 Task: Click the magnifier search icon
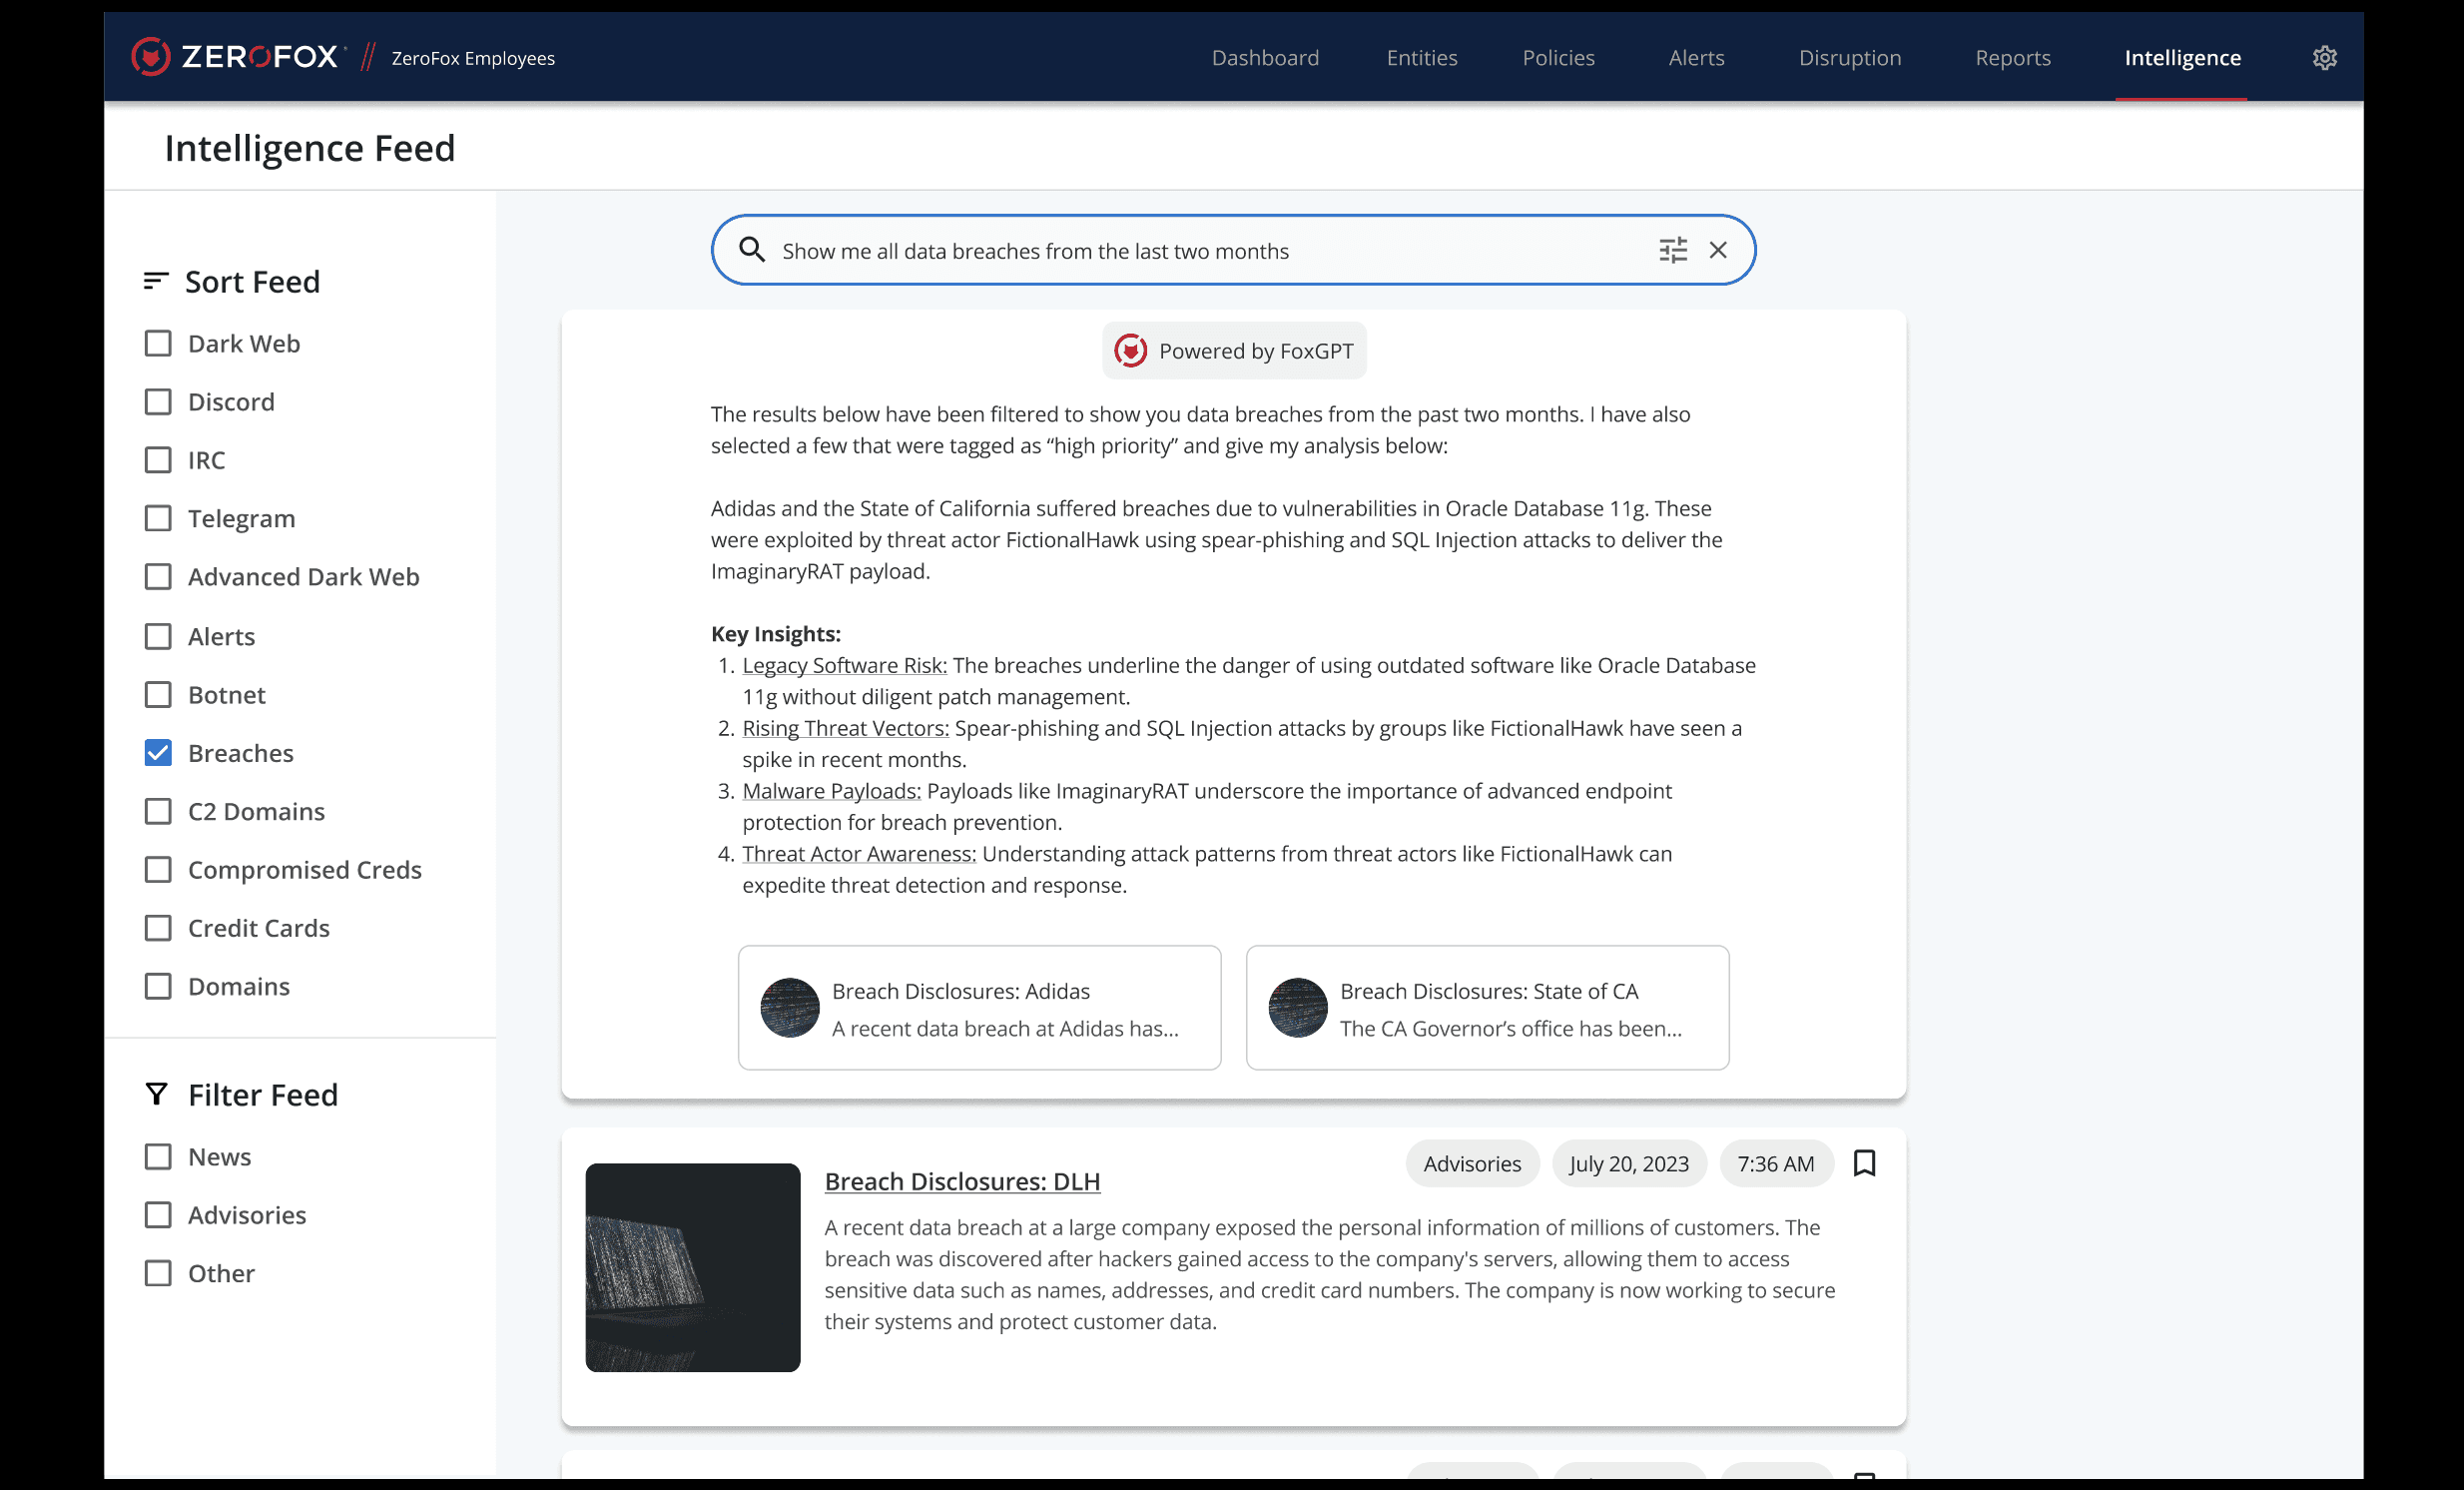coord(752,250)
